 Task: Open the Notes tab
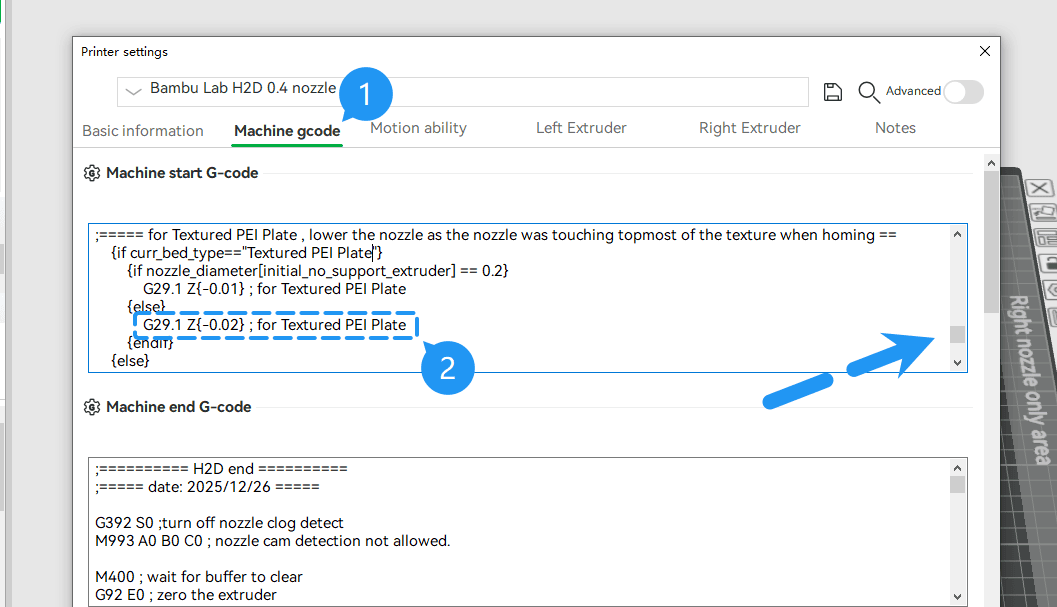tap(895, 128)
